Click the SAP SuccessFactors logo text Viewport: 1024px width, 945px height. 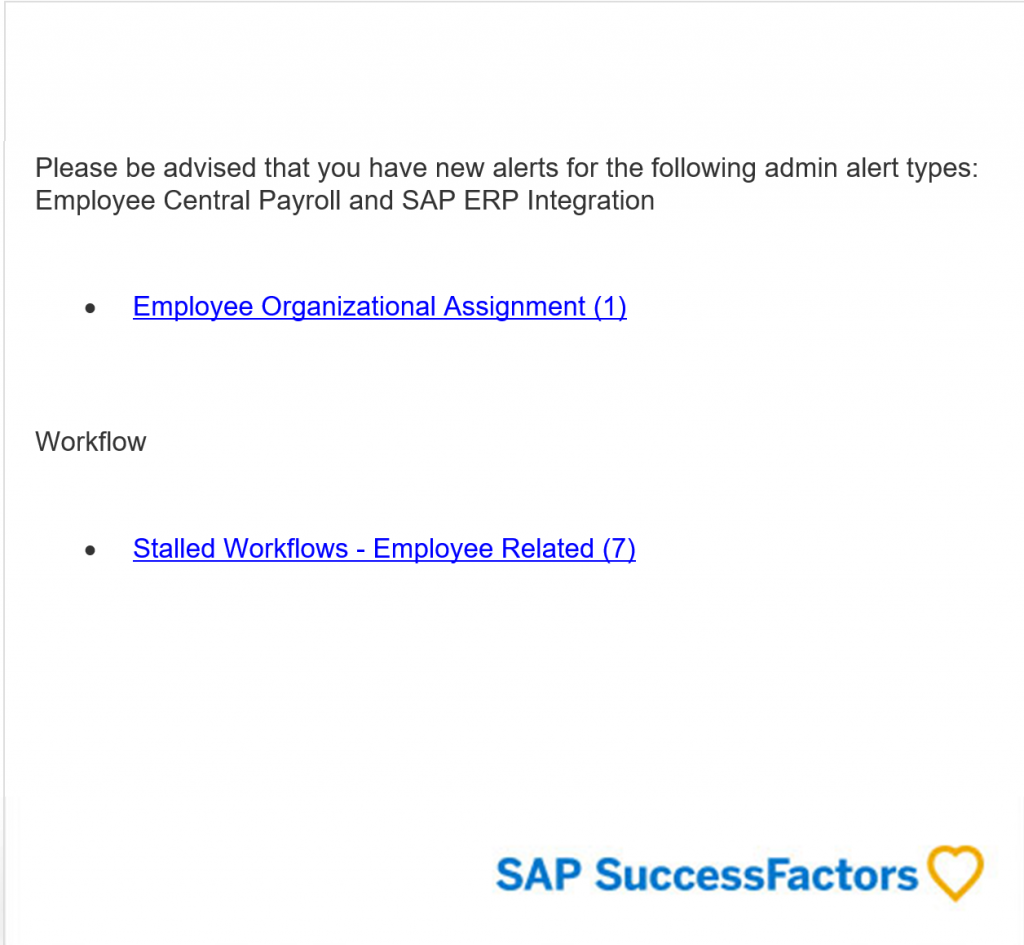[x=707, y=874]
